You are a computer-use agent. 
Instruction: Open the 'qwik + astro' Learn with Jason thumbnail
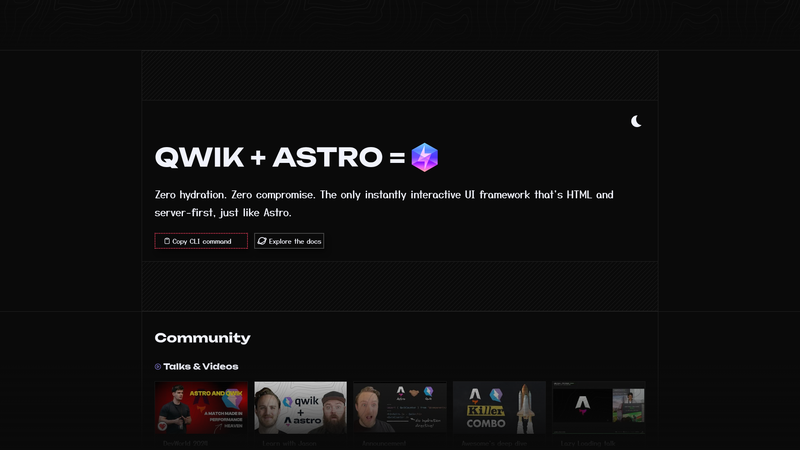click(x=301, y=408)
